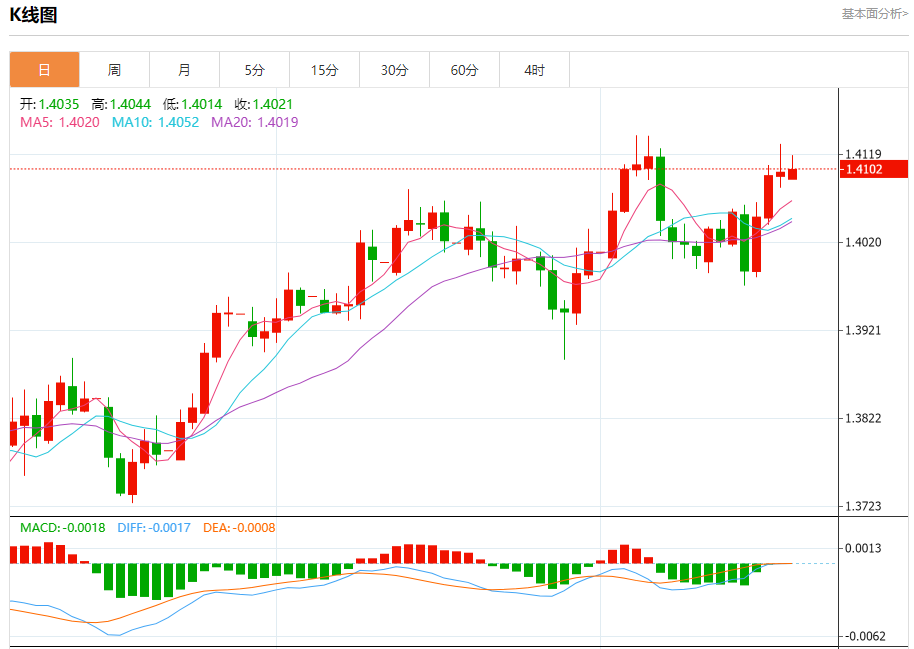Screen dimensions: 914x649
Task: Click the MA20 indicator label
Action: point(254,122)
